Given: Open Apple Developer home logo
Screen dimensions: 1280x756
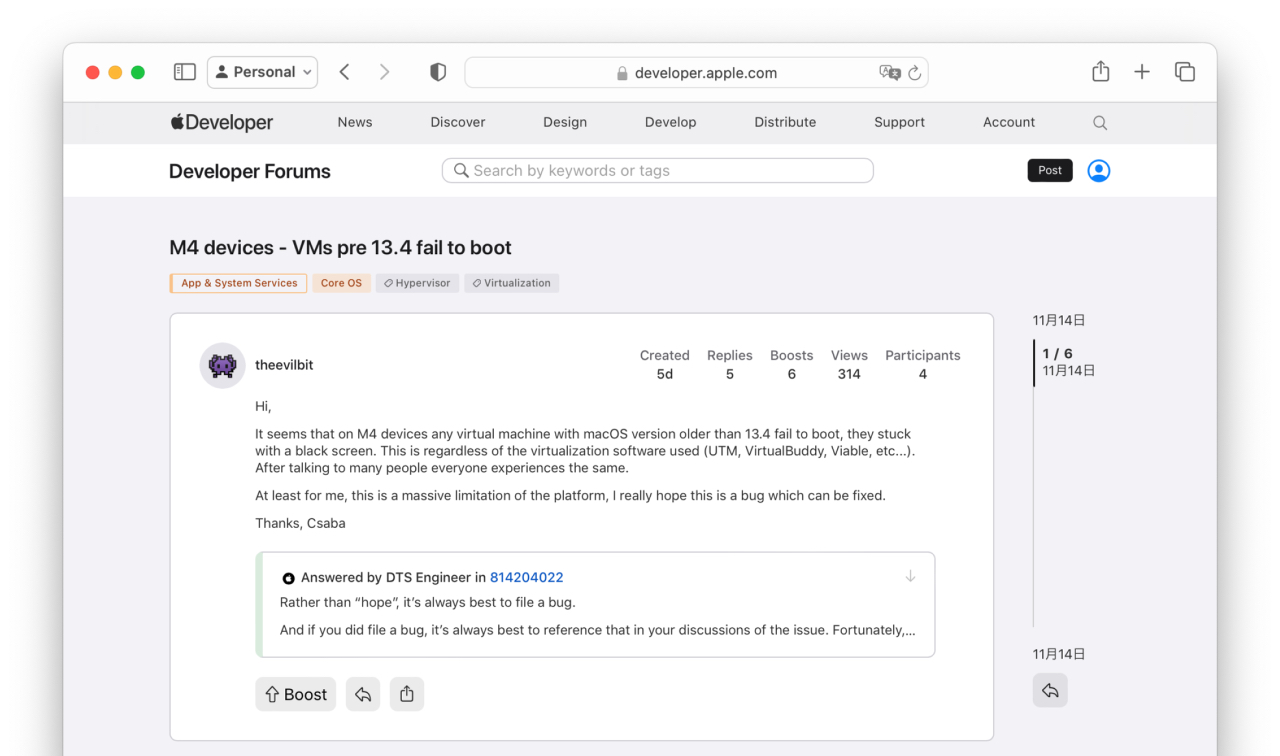Looking at the screenshot, I should [x=221, y=122].
